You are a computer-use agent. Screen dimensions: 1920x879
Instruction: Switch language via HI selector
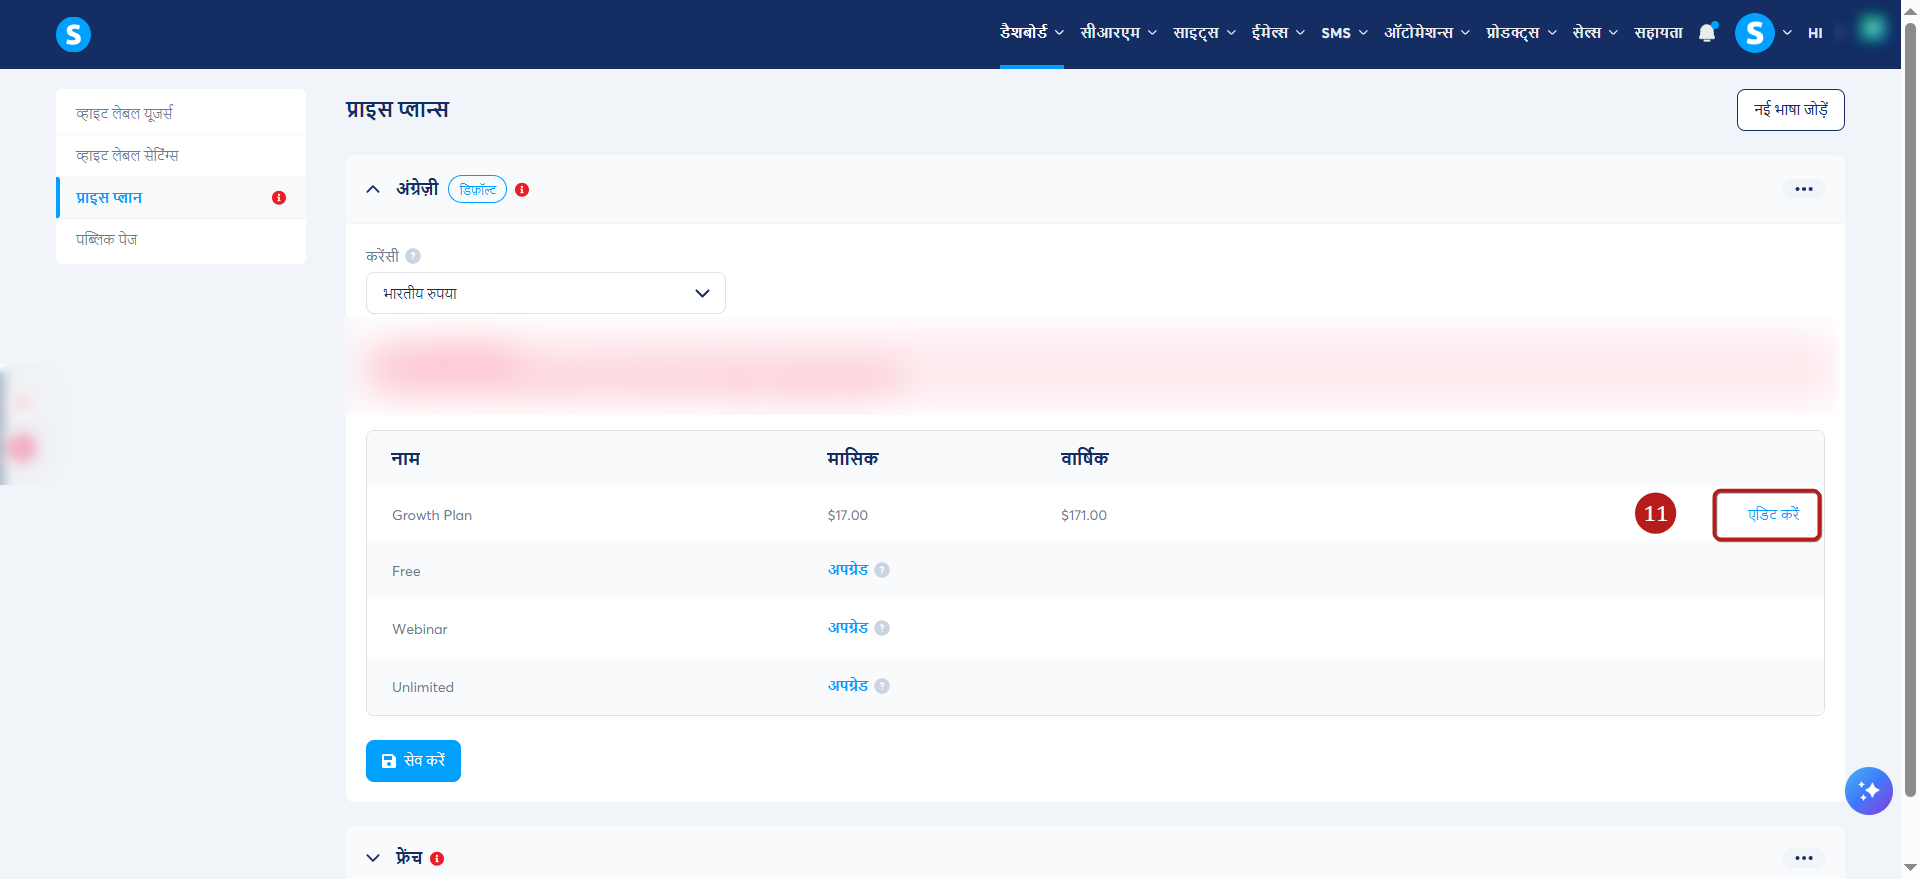[1815, 33]
